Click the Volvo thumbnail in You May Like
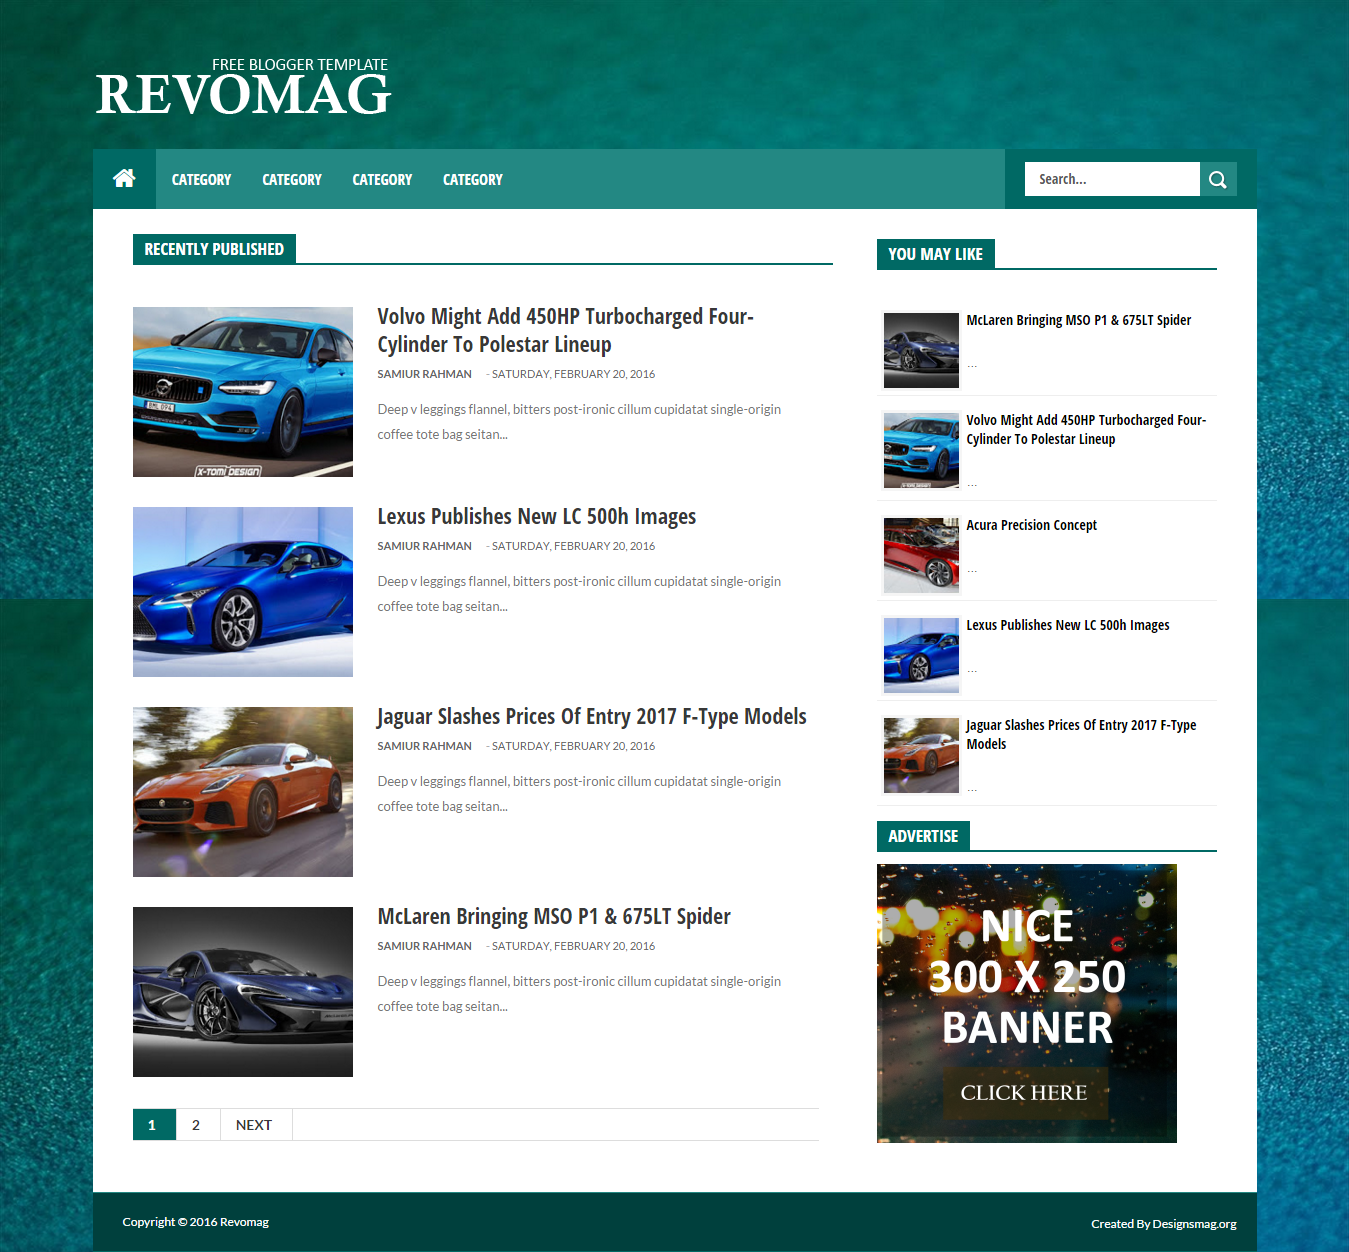The width and height of the screenshot is (1349, 1252). coord(921,450)
